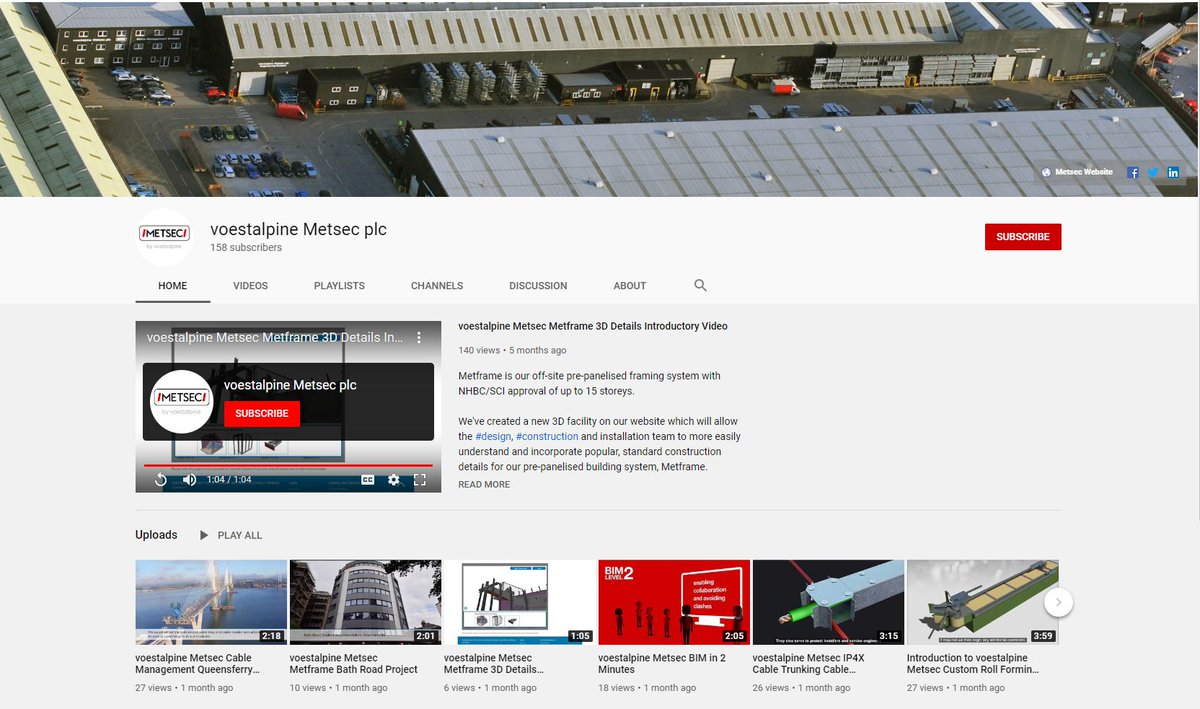
Task: Click title 'voestalpine Metsec Metframe Bath Road Project'
Action: [354, 664]
